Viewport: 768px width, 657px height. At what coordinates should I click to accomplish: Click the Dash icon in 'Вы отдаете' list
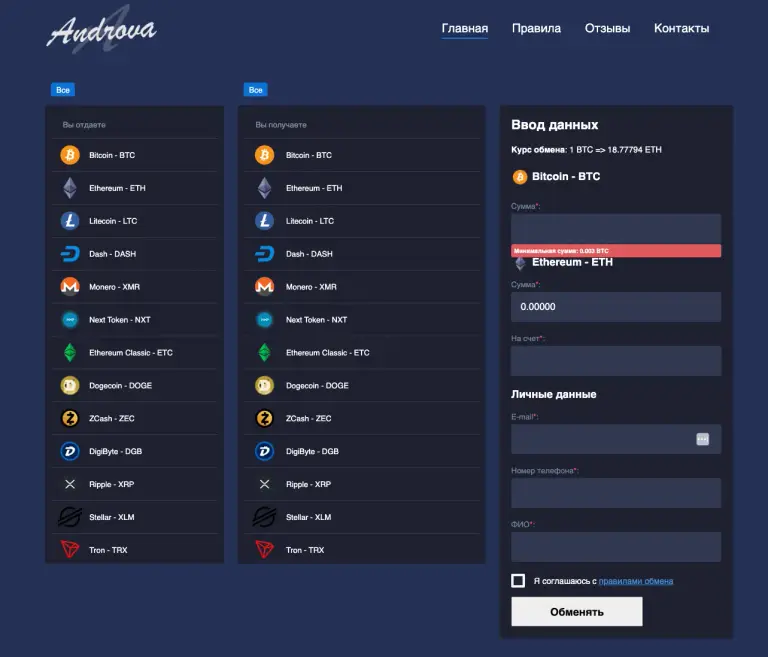tap(70, 254)
